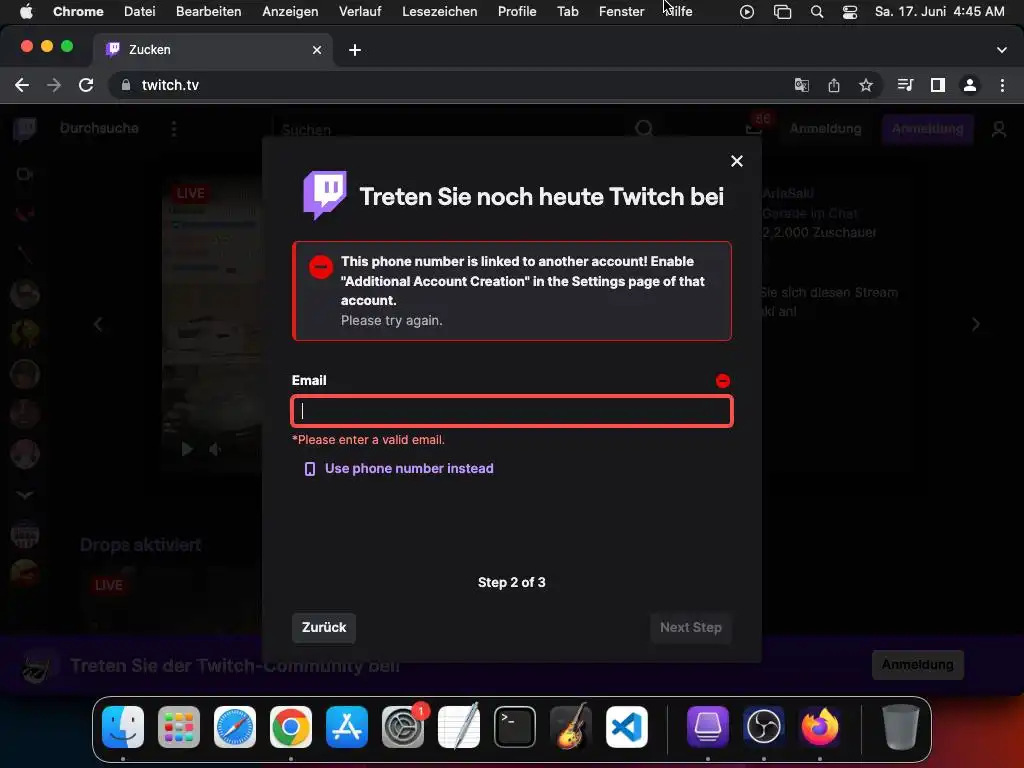
Task: Click the Now Playing menu bar icon
Action: pyautogui.click(x=746, y=12)
